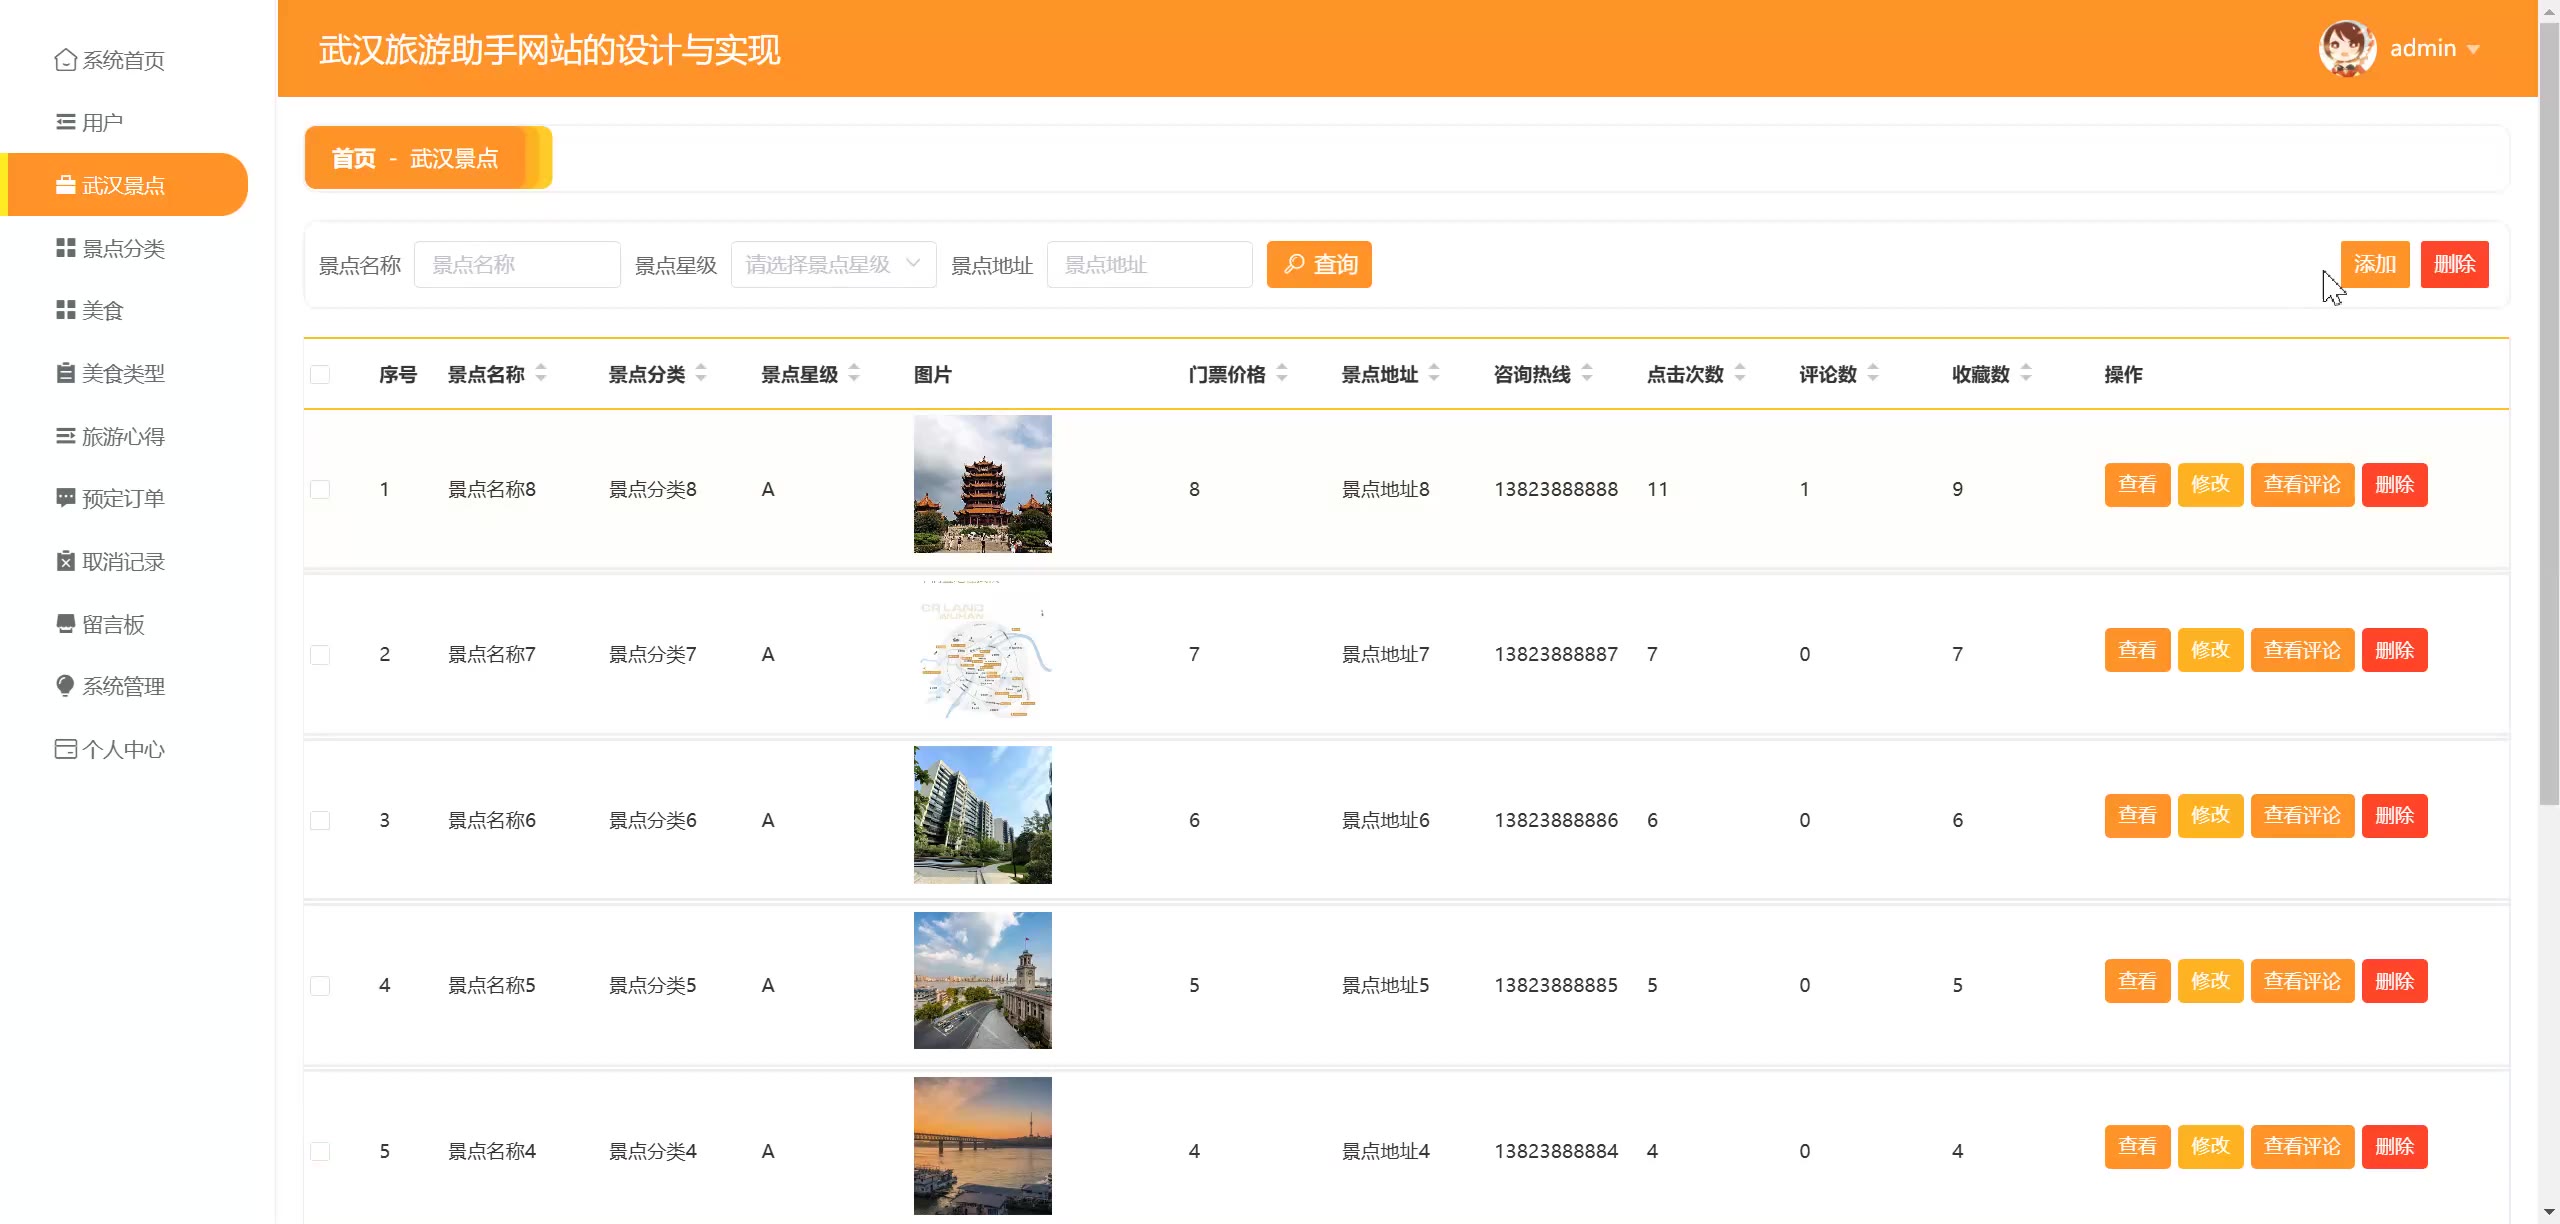Click the lightbulb icon beside 系统管理
Screen dimensions: 2560x1224
tap(65, 686)
